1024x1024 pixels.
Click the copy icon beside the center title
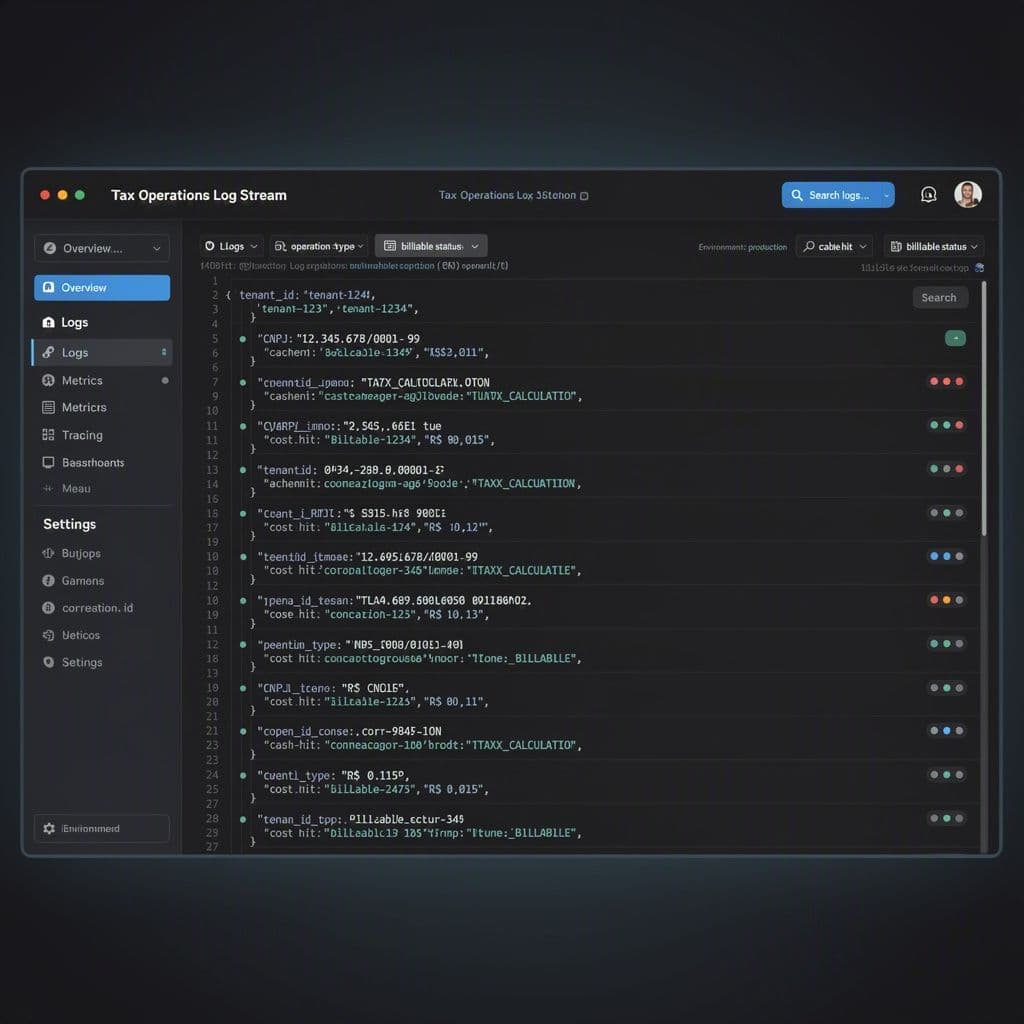584,195
